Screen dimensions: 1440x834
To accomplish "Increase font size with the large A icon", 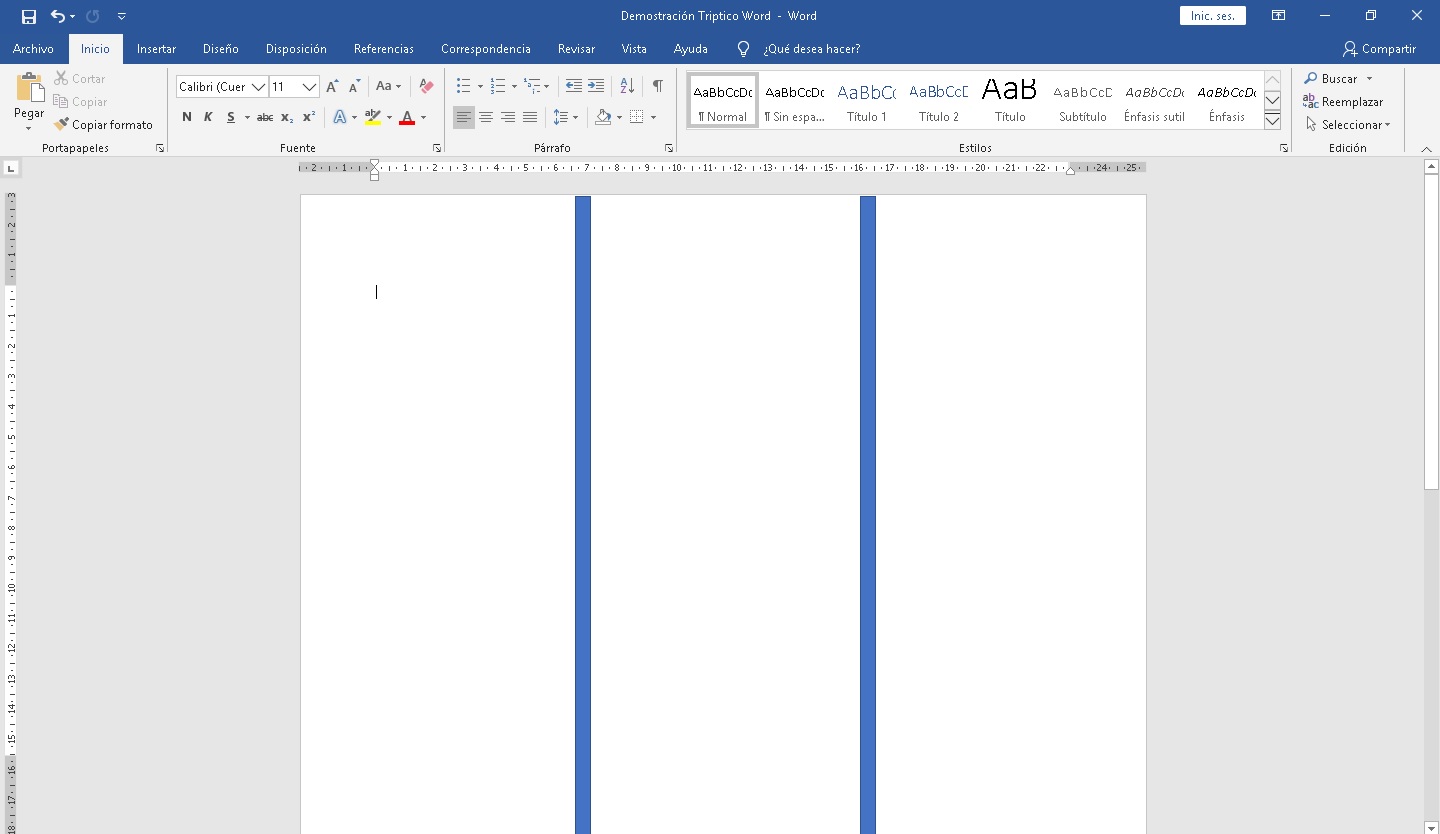I will point(333,87).
